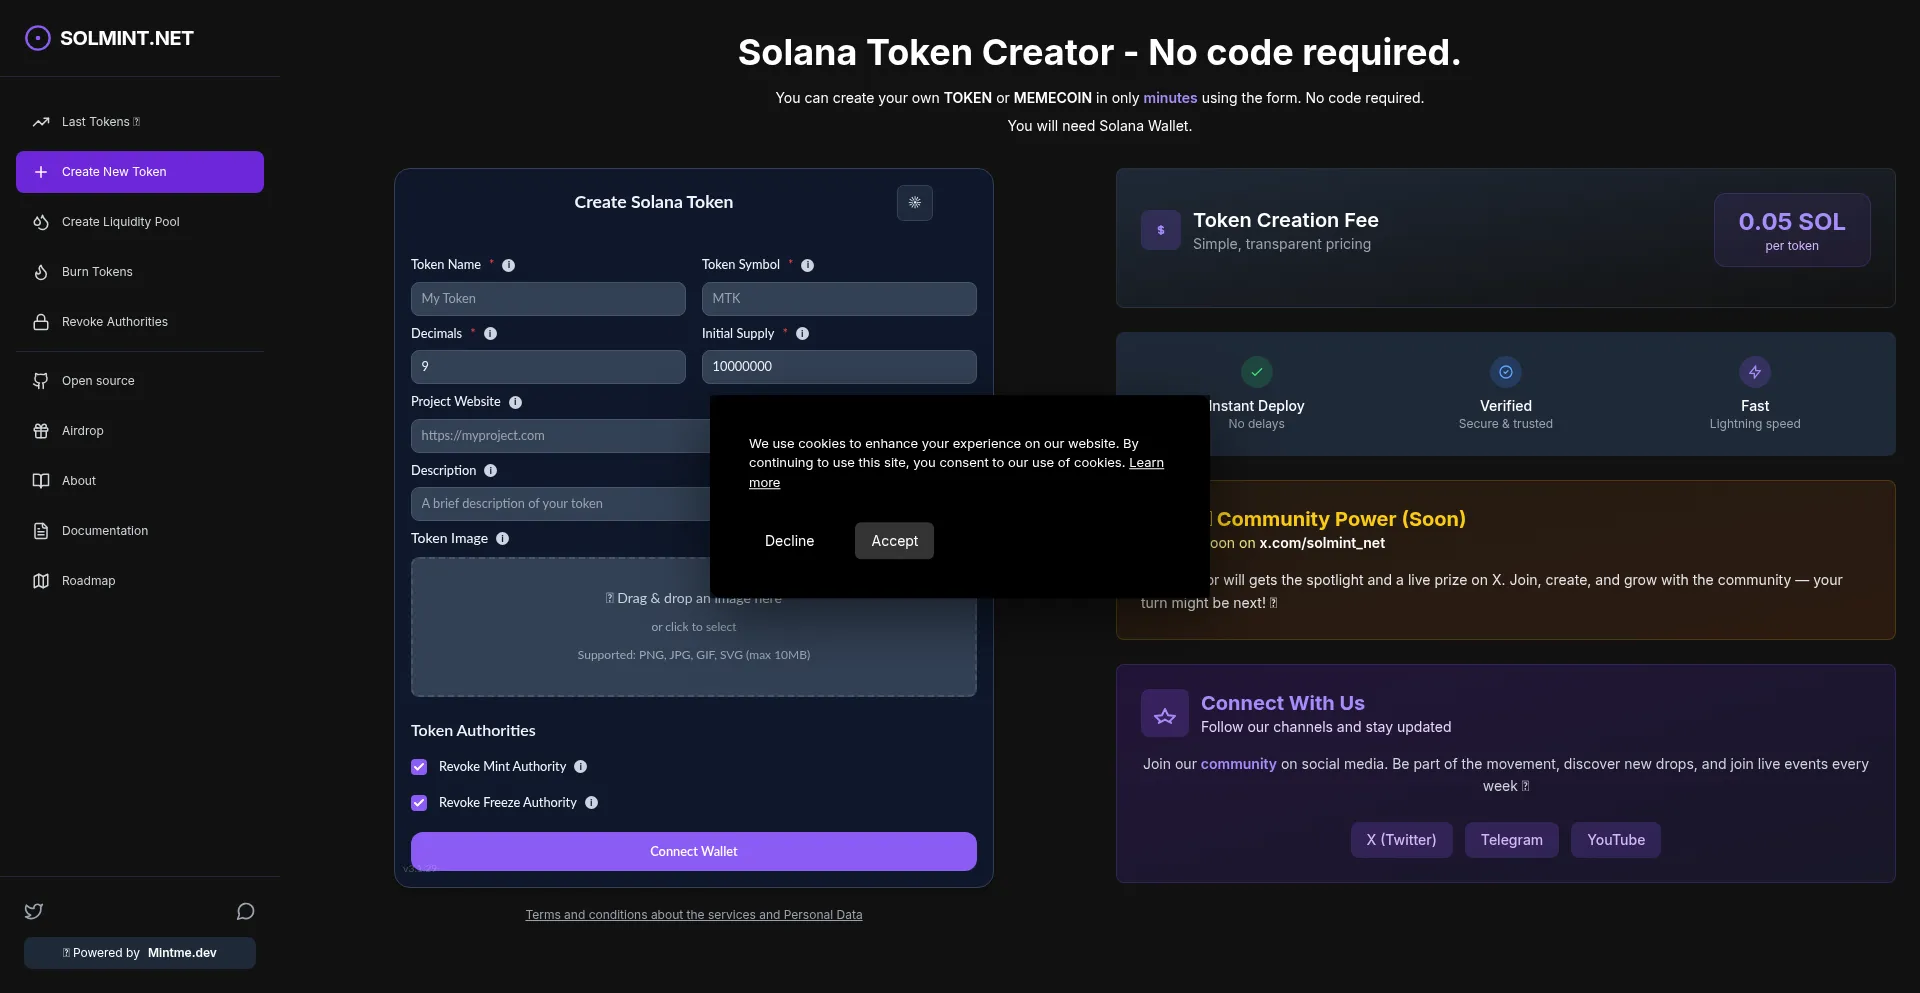
Task: Click the Connect Wallet button
Action: click(x=693, y=851)
